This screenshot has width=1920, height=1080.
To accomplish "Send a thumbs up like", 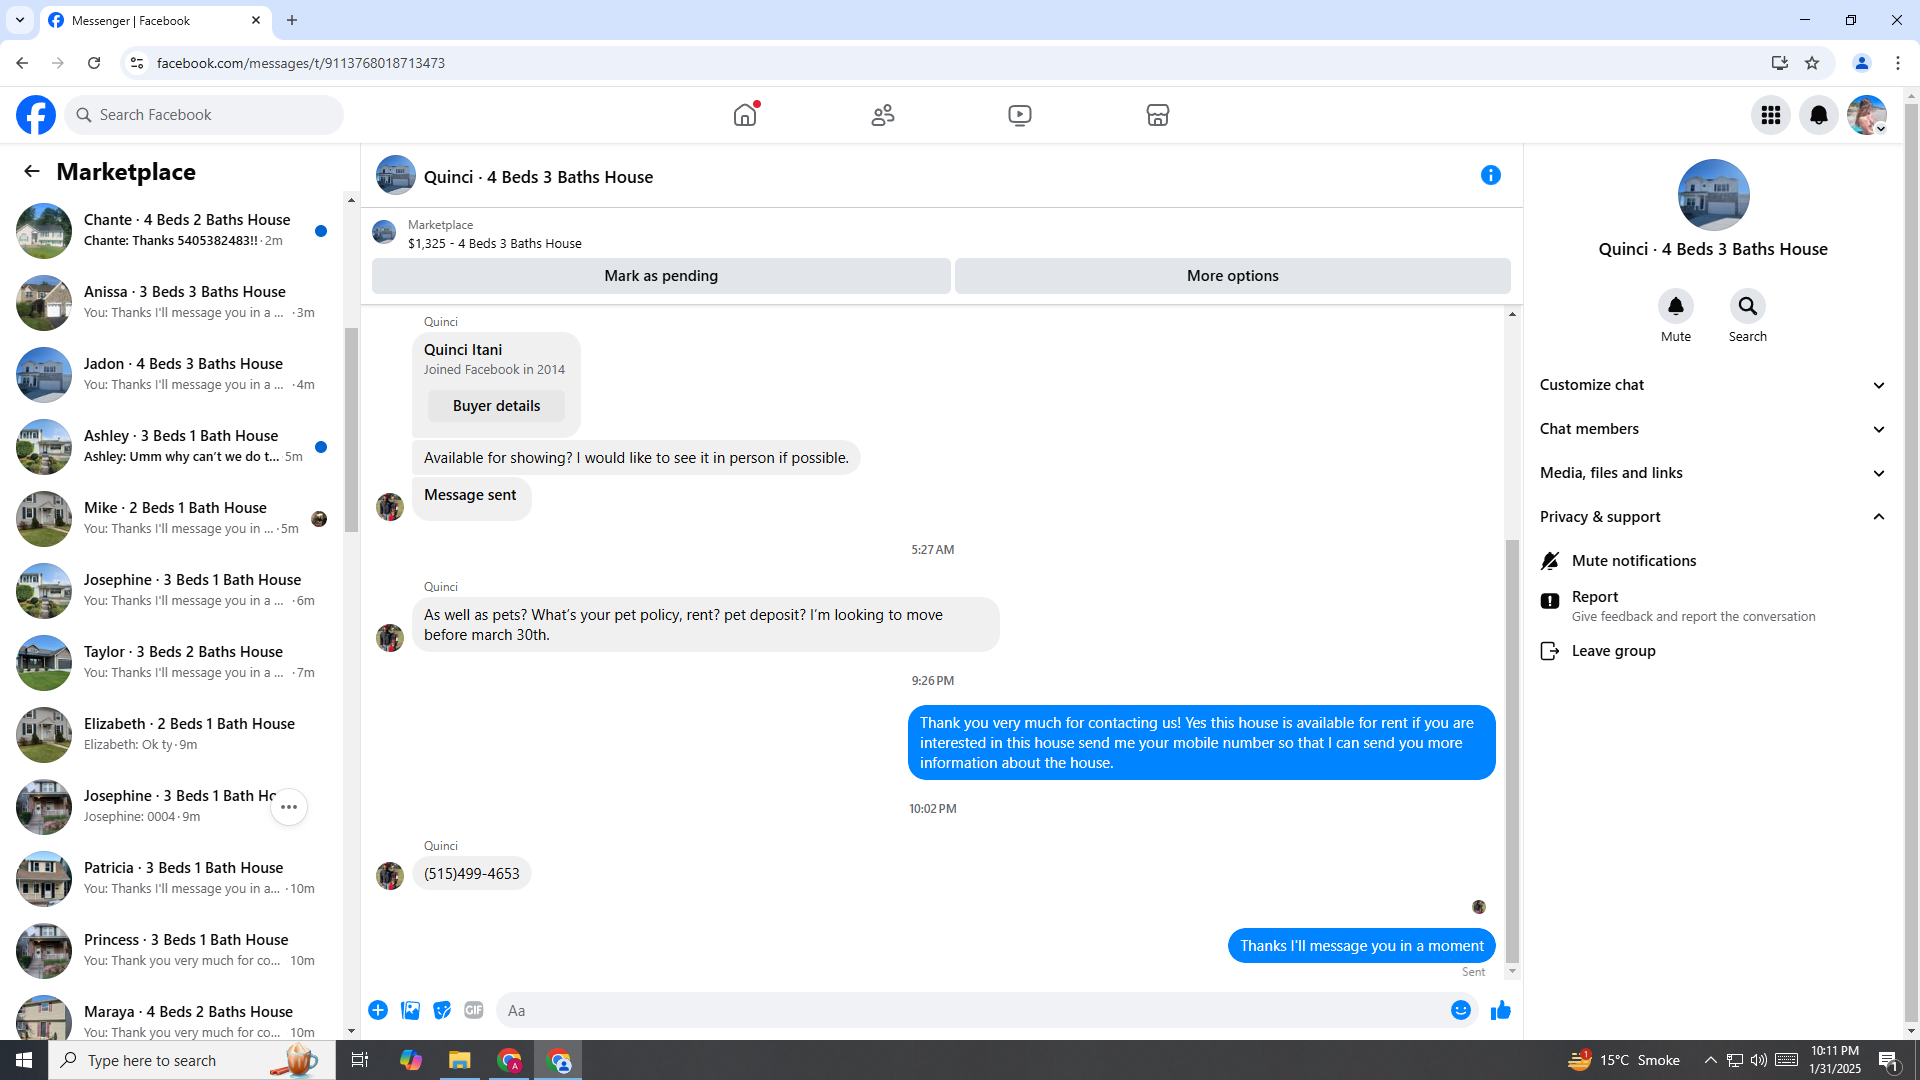I will coord(1501,1010).
